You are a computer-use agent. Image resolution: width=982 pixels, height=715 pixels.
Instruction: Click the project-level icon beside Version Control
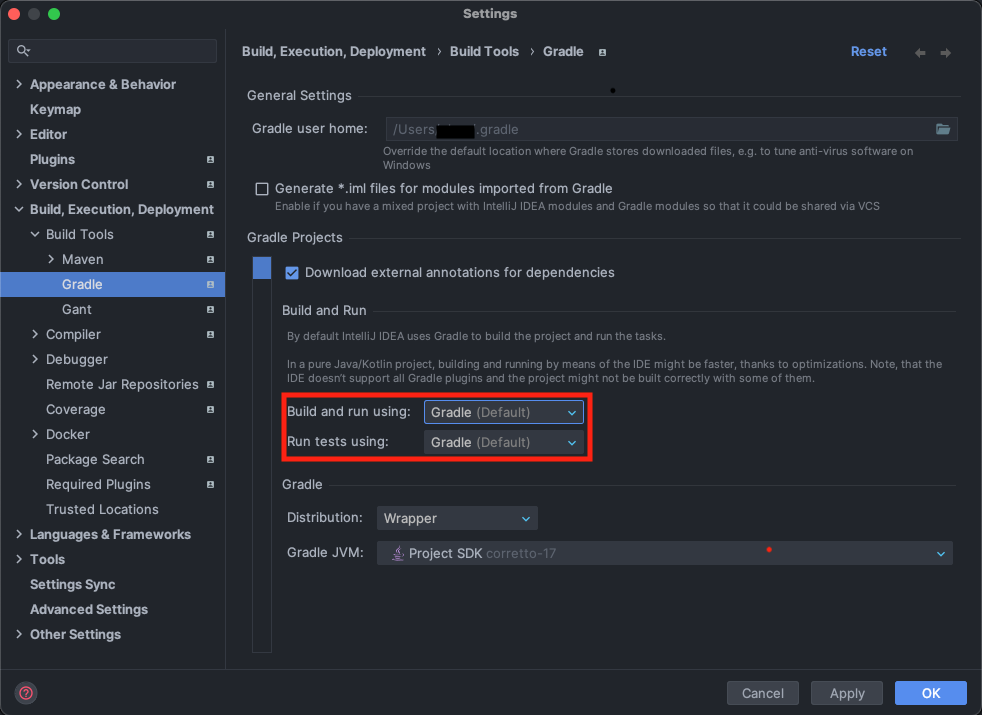pos(210,185)
